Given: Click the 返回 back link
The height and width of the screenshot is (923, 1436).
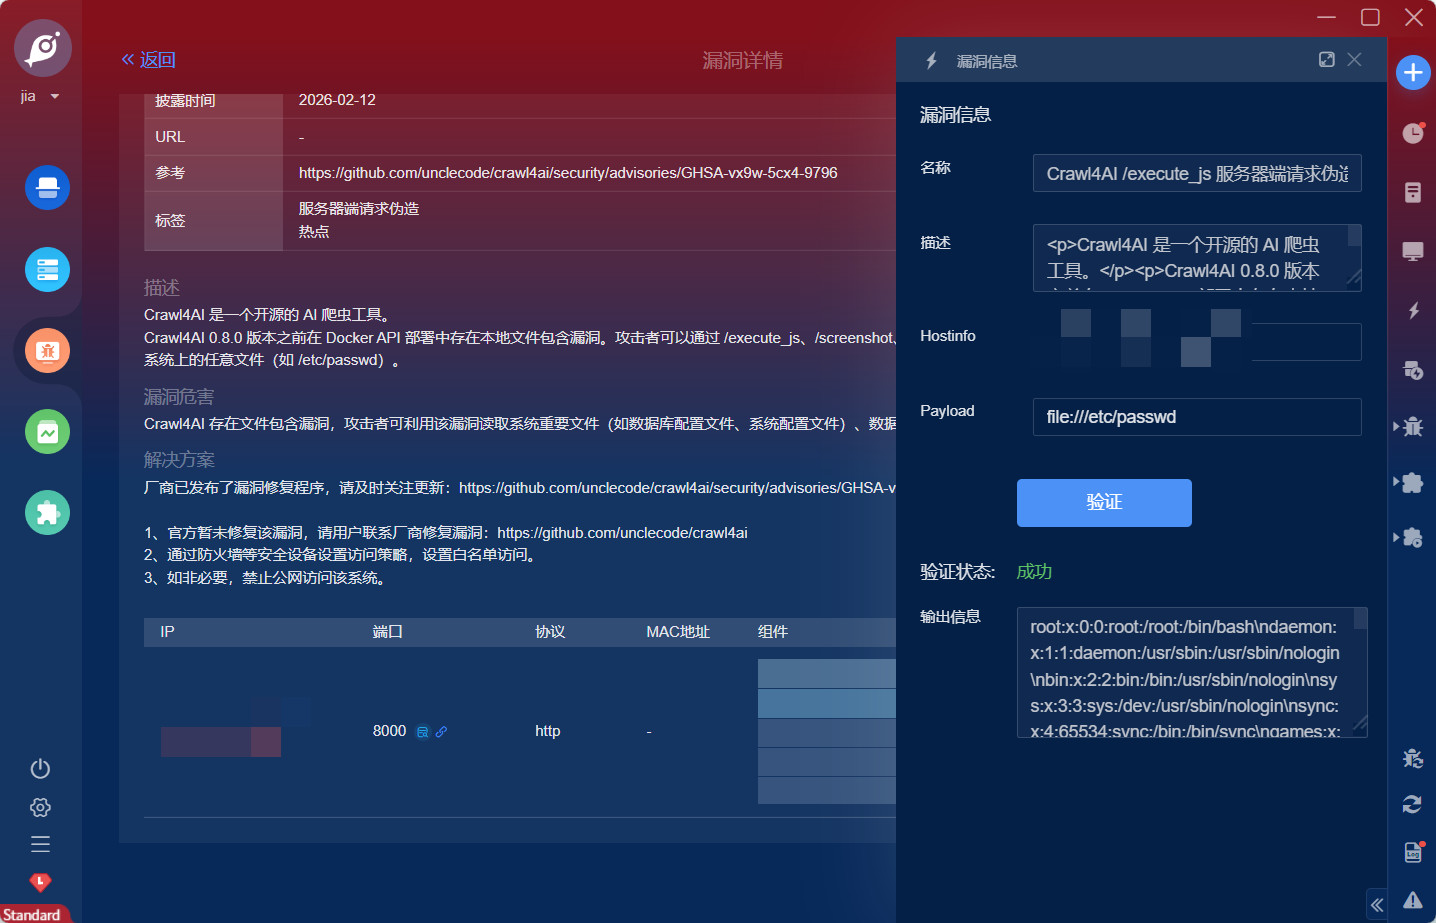Looking at the screenshot, I should [148, 60].
